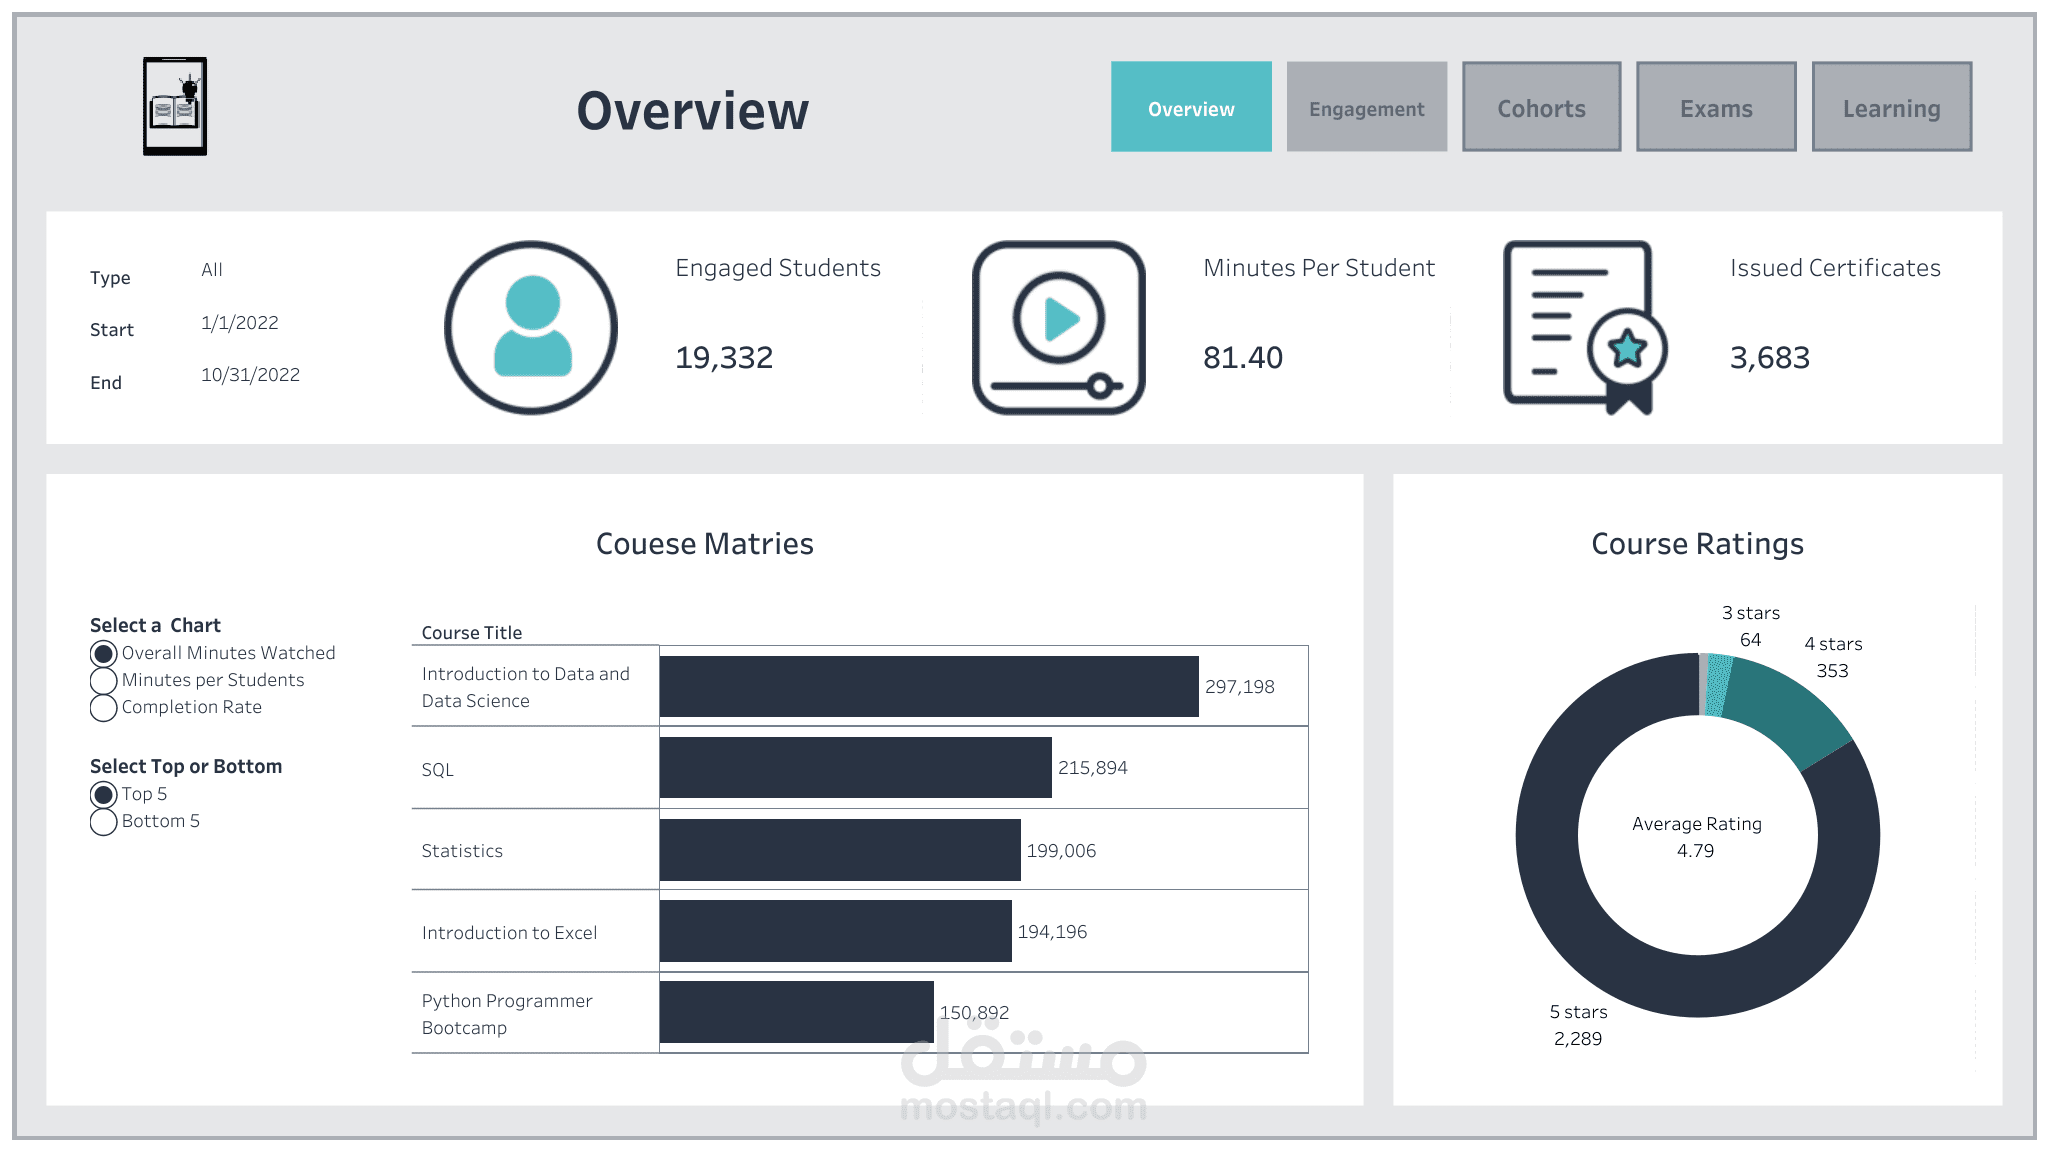Viewport: 2048px width, 1151px height.
Task: Click the Issued Certificates document icon
Action: tap(1586, 328)
